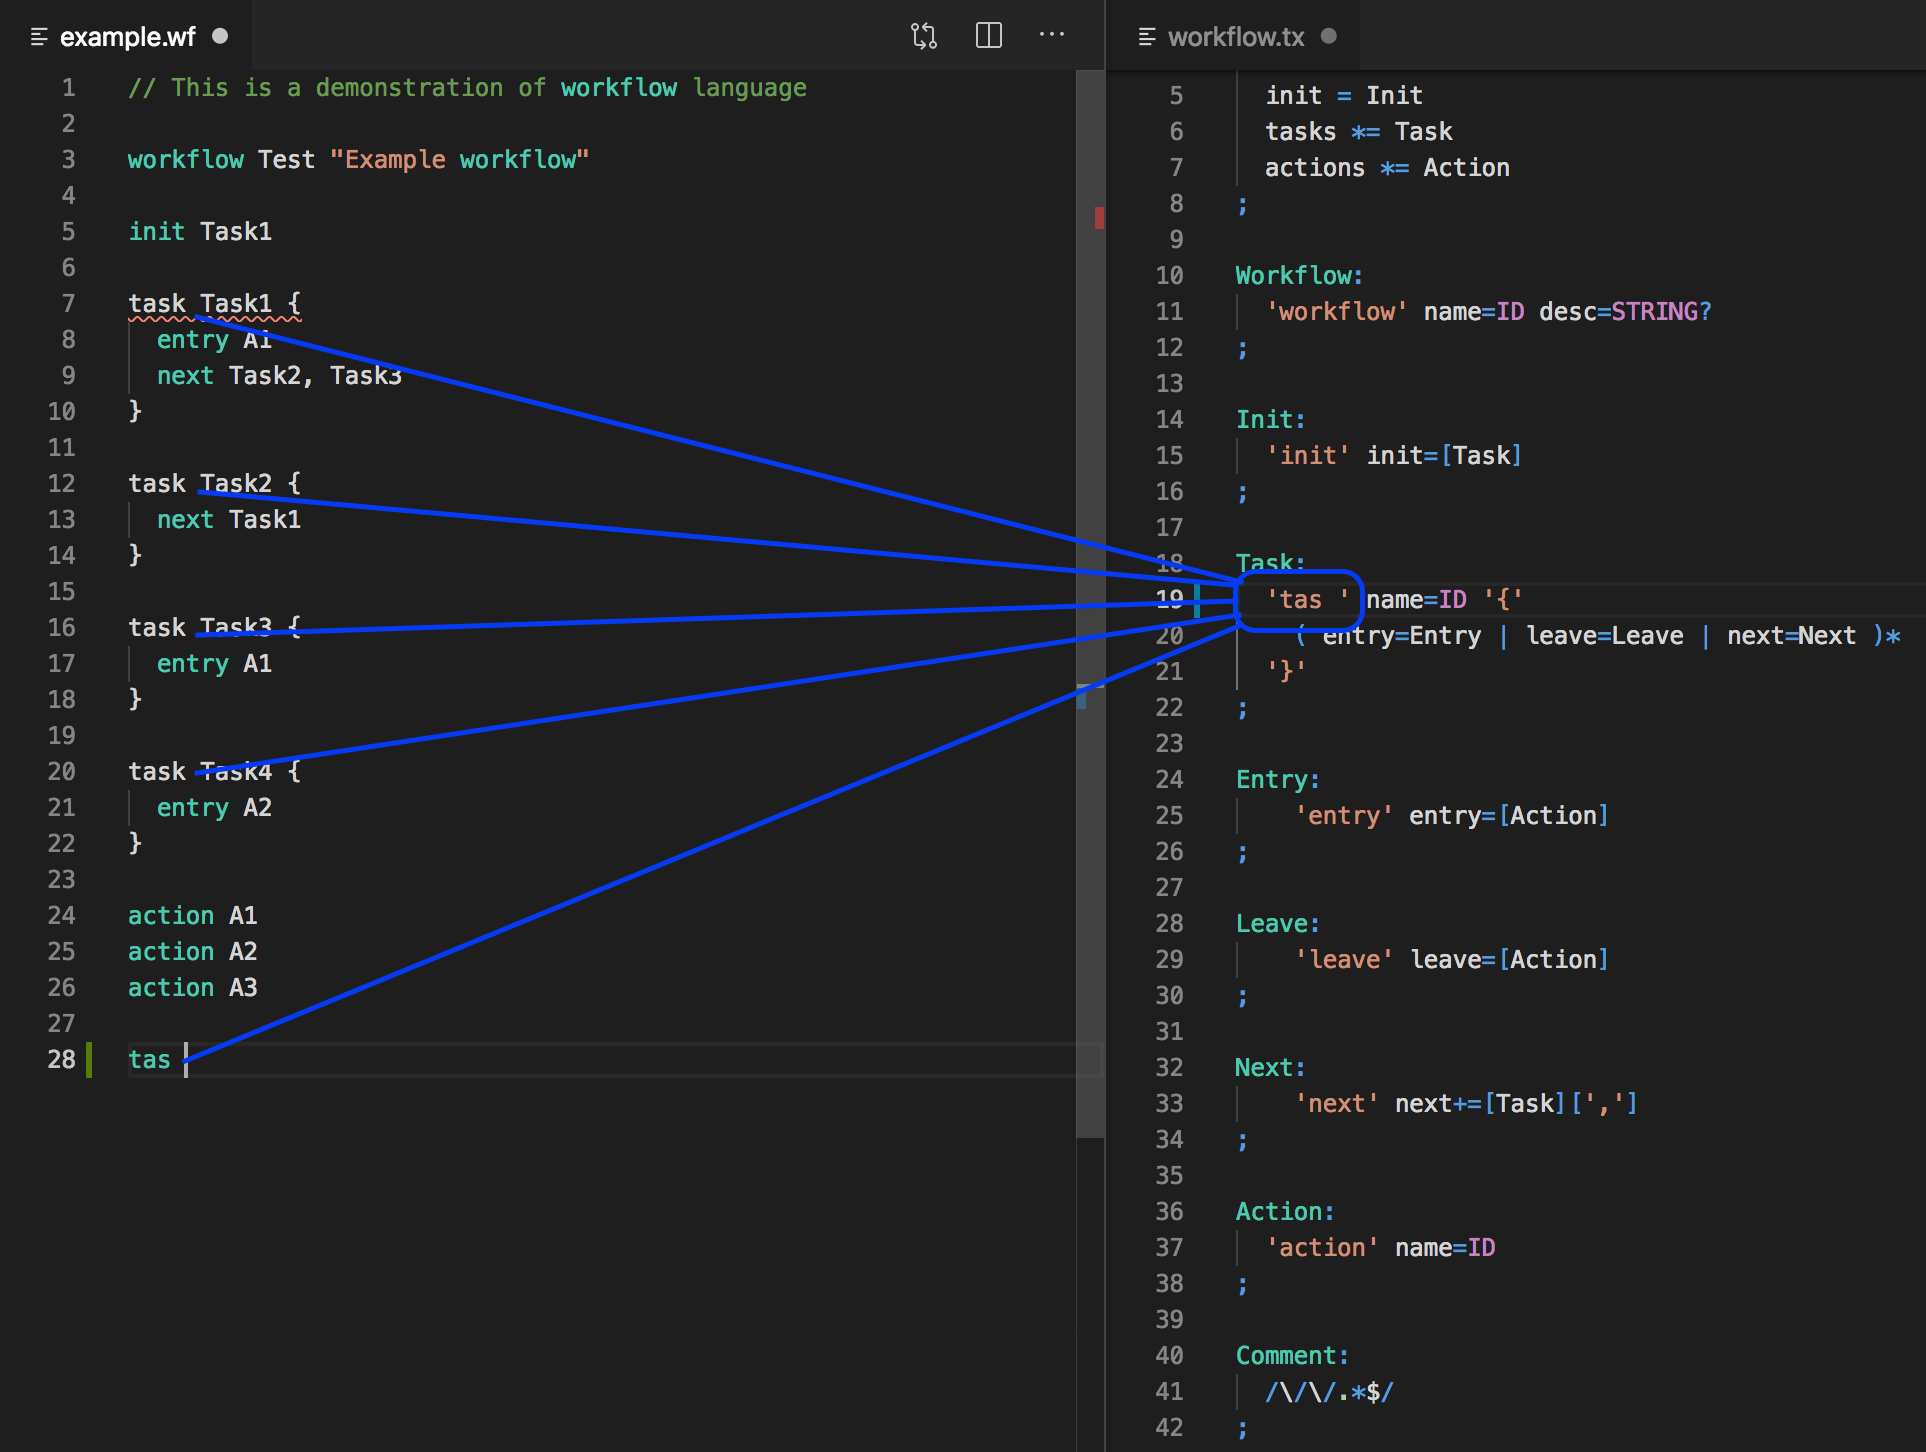Click the Split Editor icon
Image resolution: width=1926 pixels, height=1452 pixels.
pos(988,36)
